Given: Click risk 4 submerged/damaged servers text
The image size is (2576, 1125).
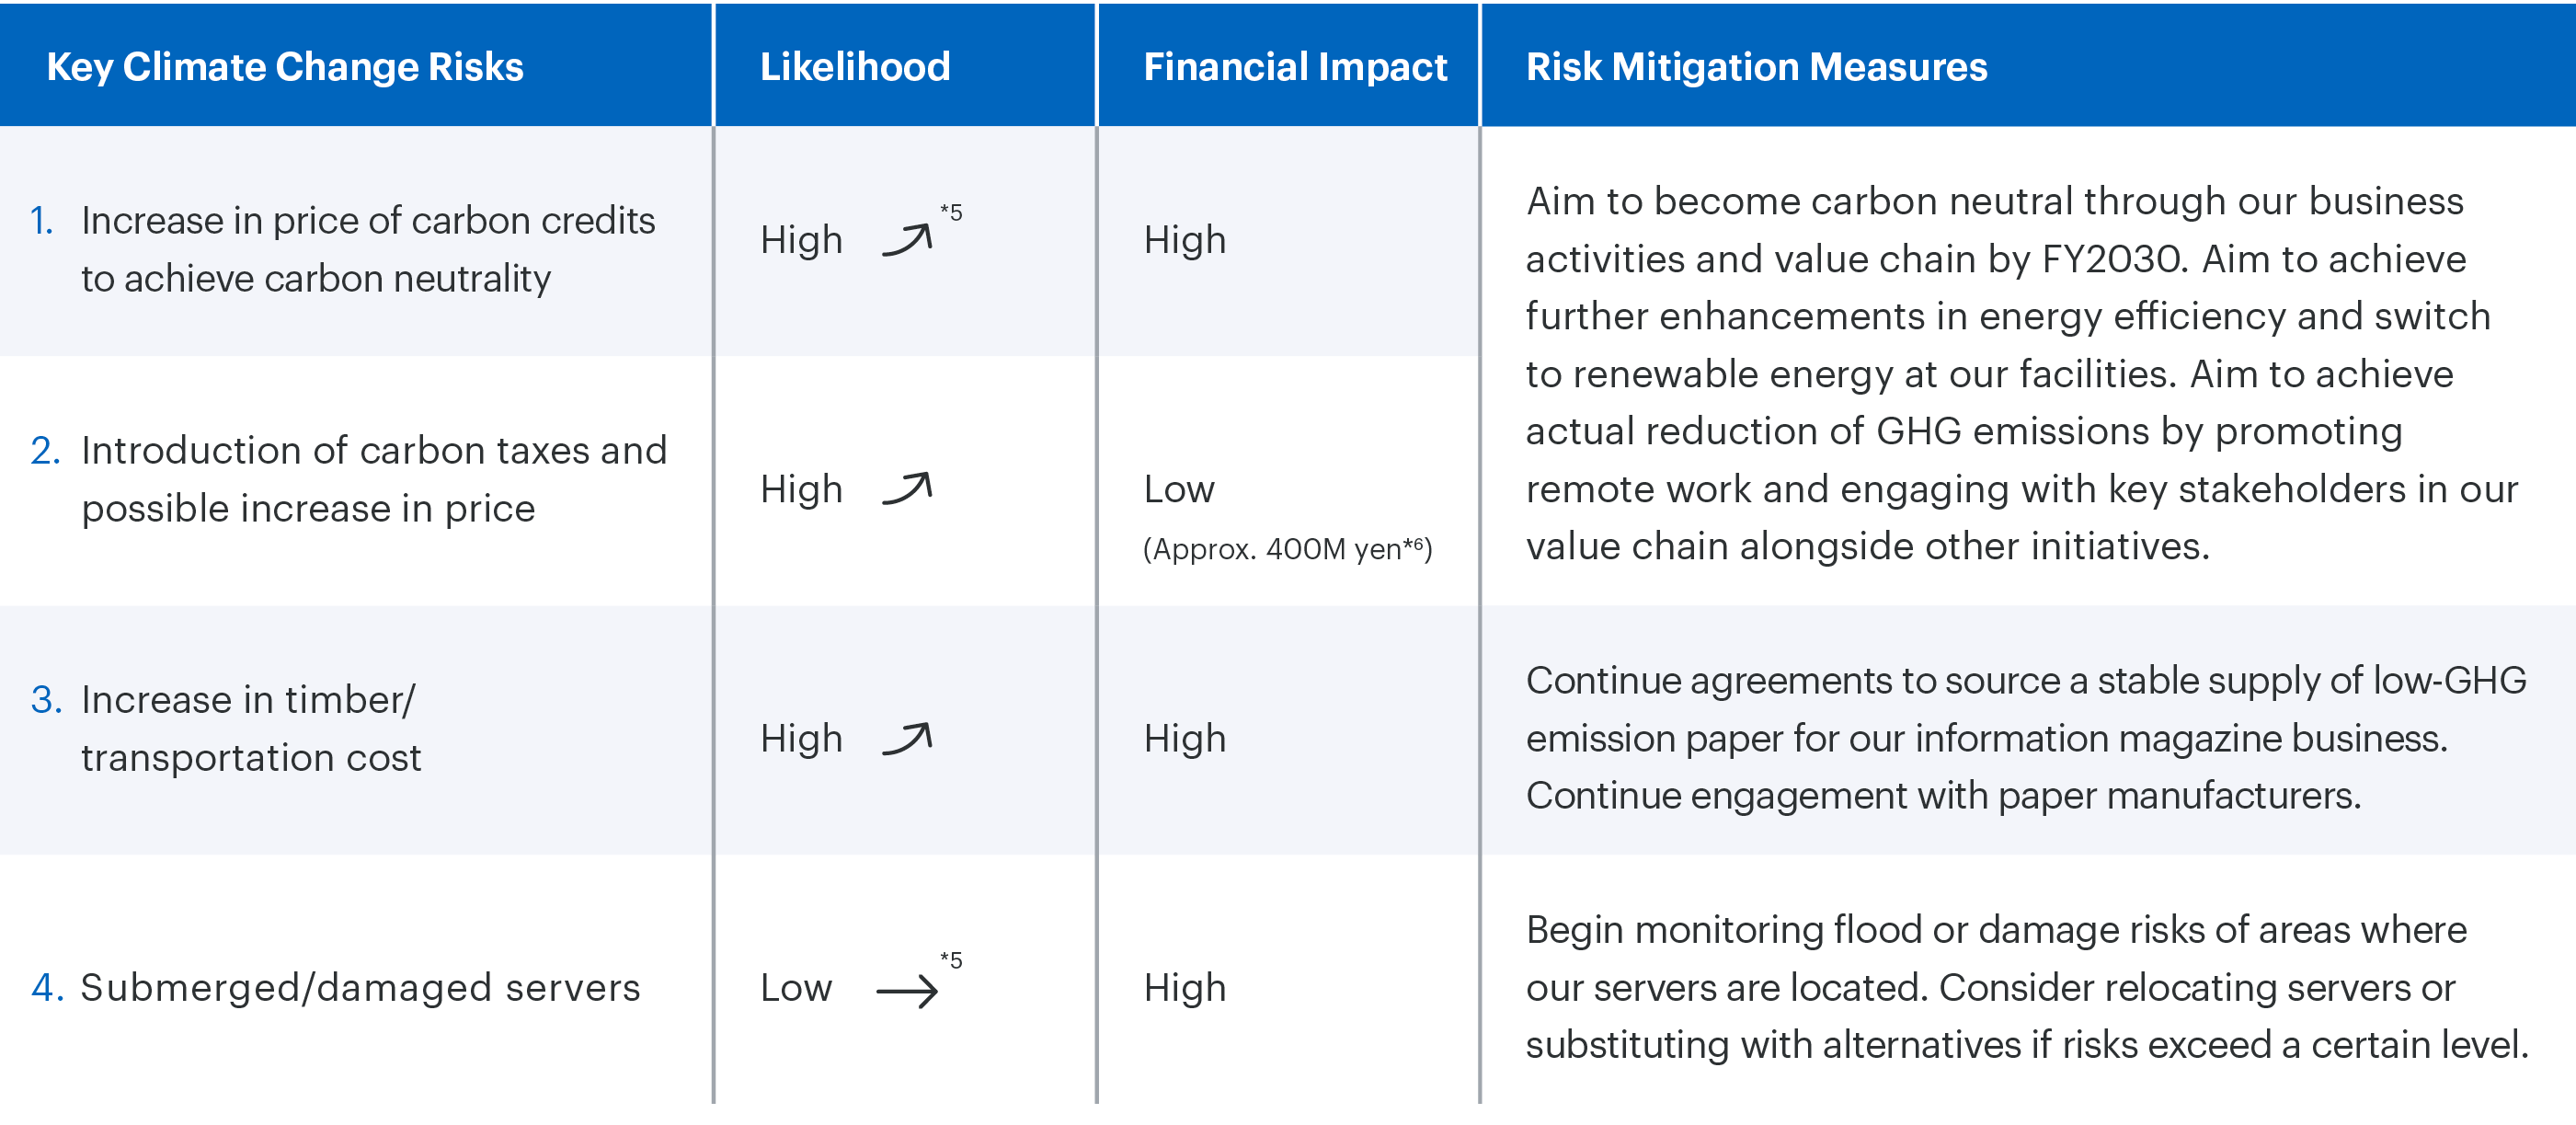Looking at the screenshot, I should point(360,988).
